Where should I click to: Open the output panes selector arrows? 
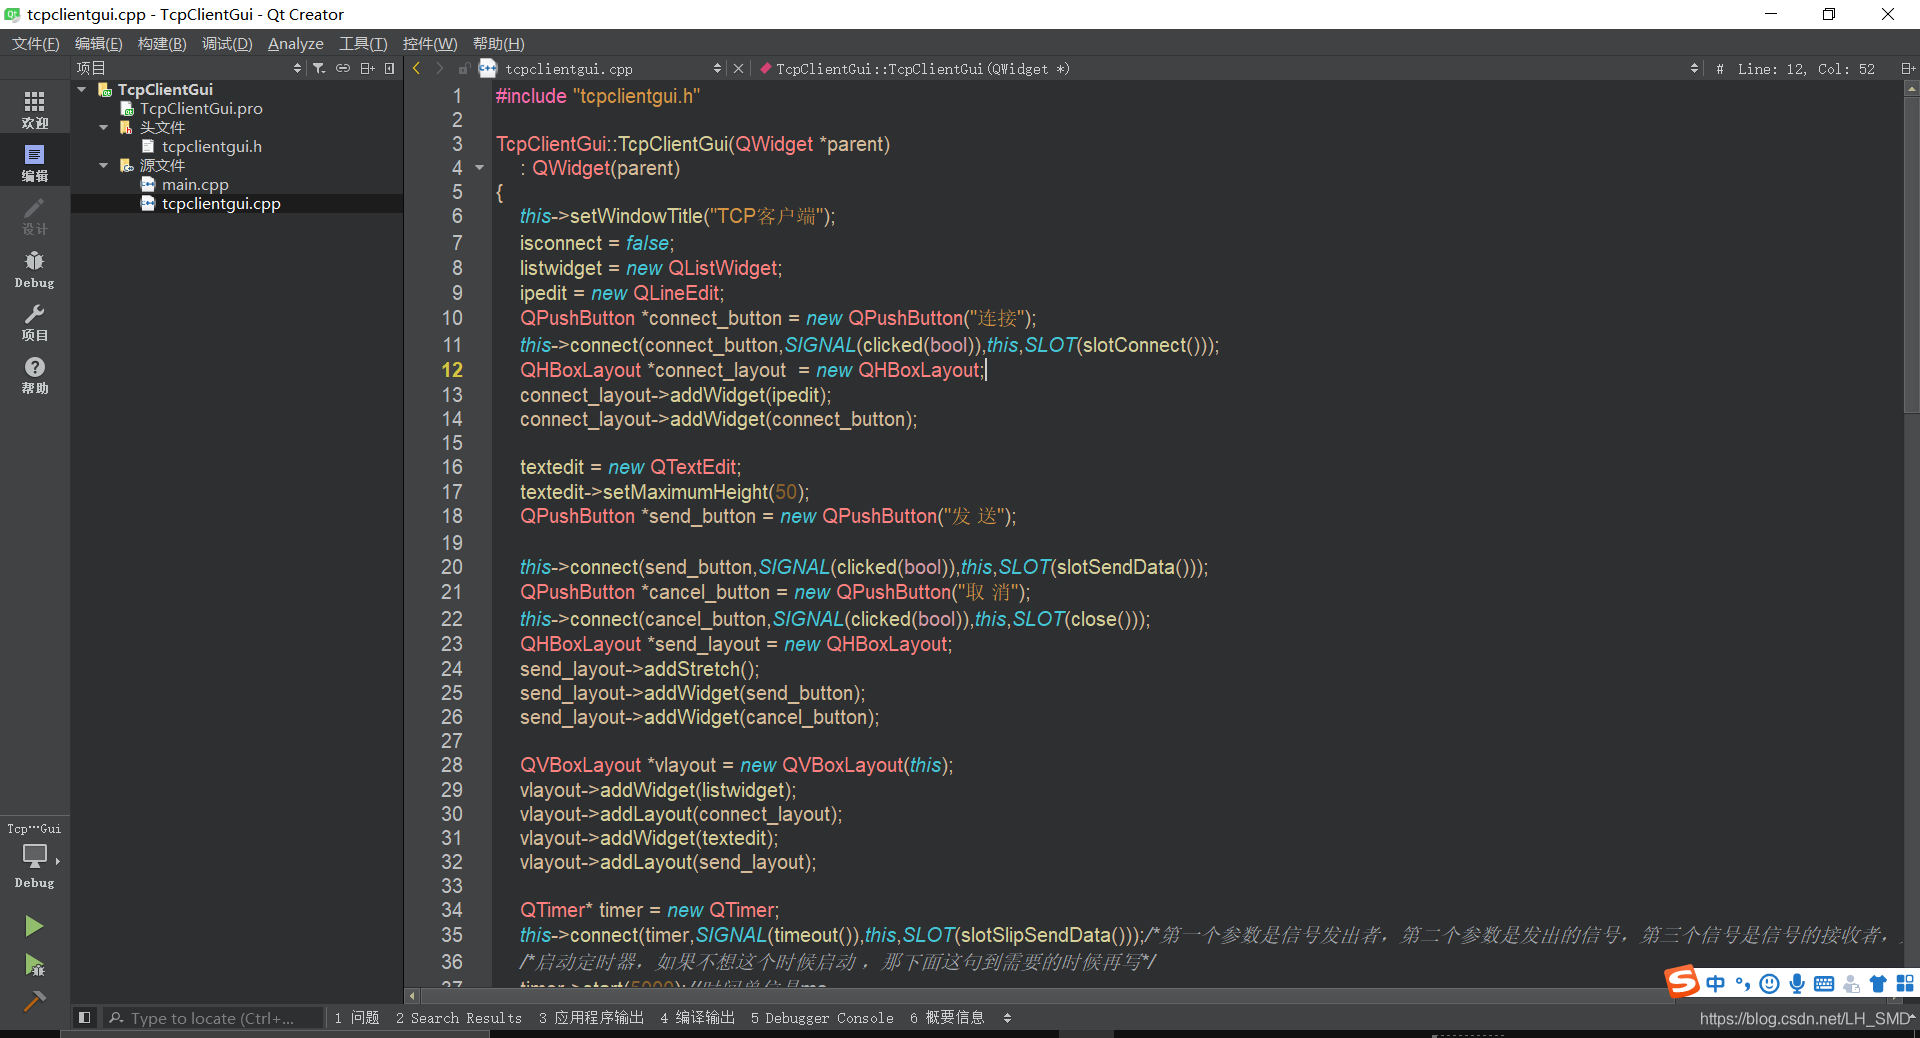(x=1007, y=1017)
